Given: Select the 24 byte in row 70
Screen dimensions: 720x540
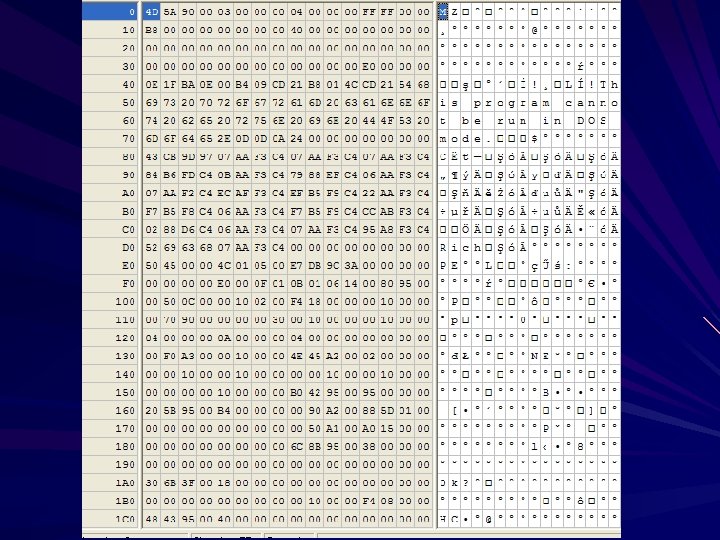Looking at the screenshot, I should 297,139.
